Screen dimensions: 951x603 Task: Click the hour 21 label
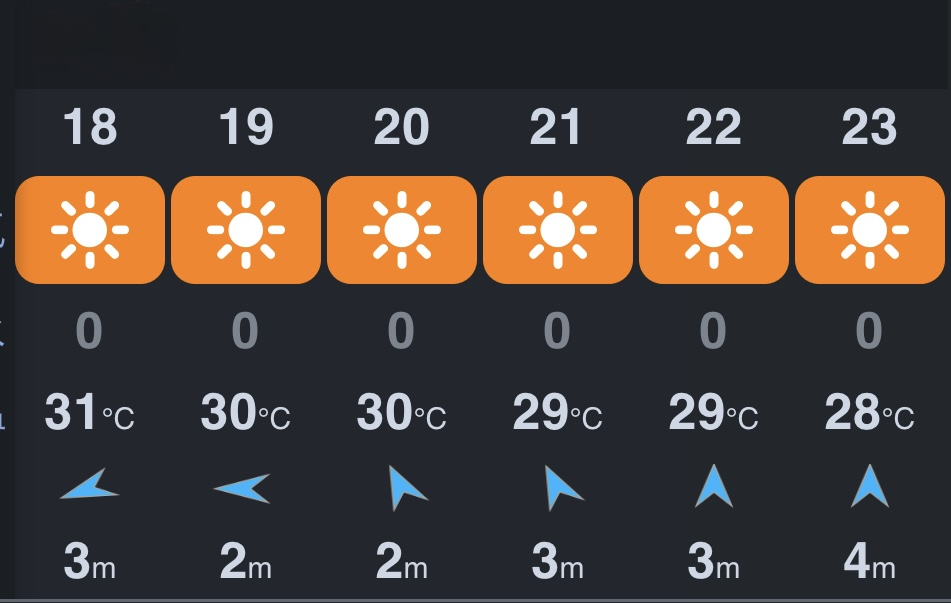(557, 128)
